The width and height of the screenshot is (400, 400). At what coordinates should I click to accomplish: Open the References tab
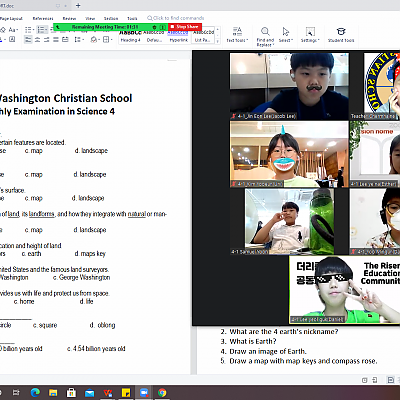(43, 18)
